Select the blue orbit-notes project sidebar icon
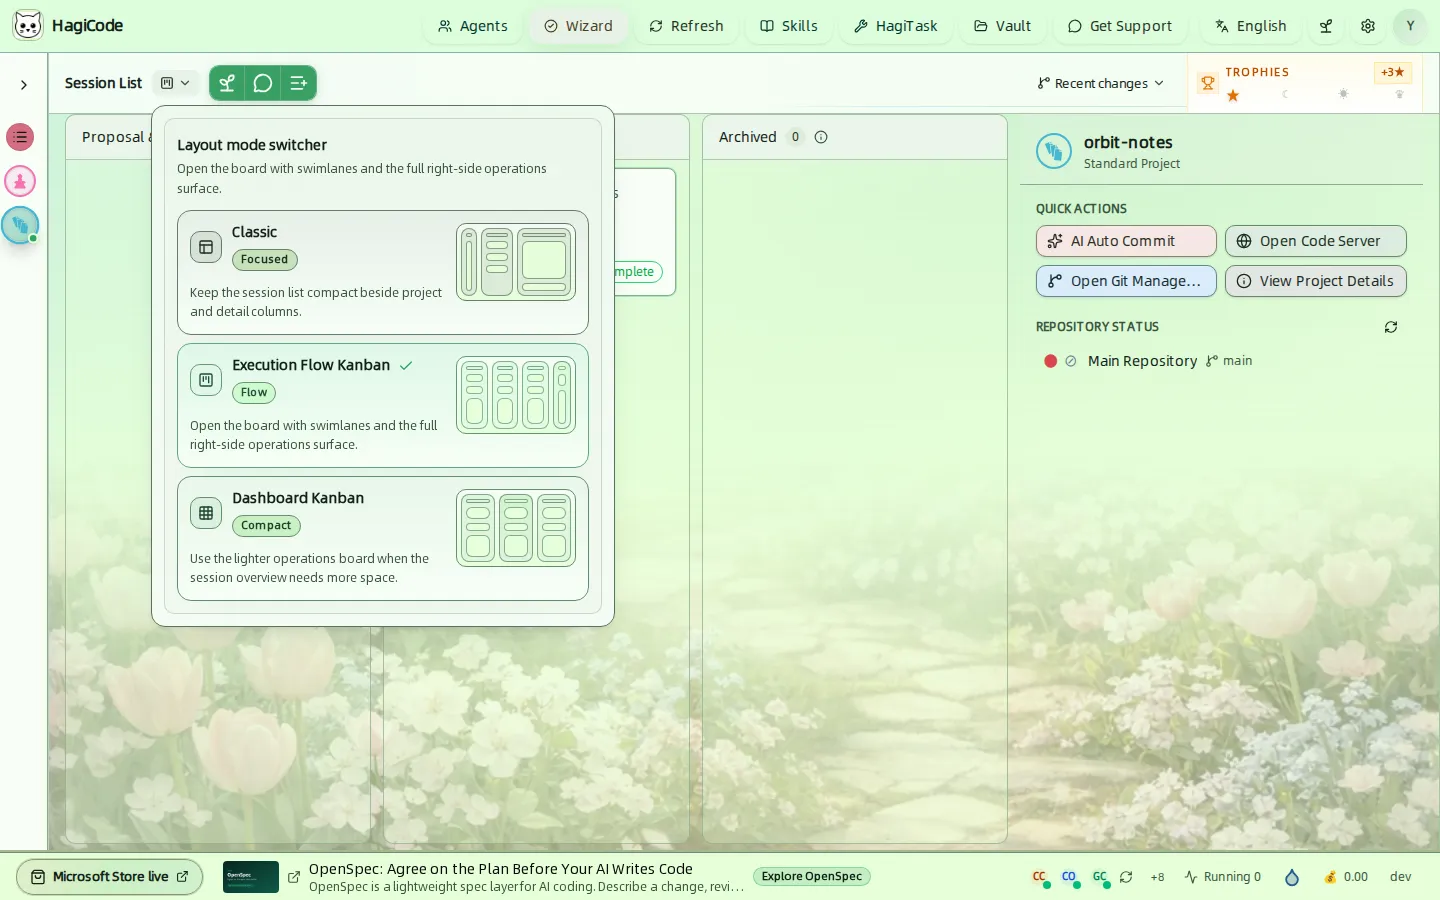The height and width of the screenshot is (900, 1440). tap(20, 225)
